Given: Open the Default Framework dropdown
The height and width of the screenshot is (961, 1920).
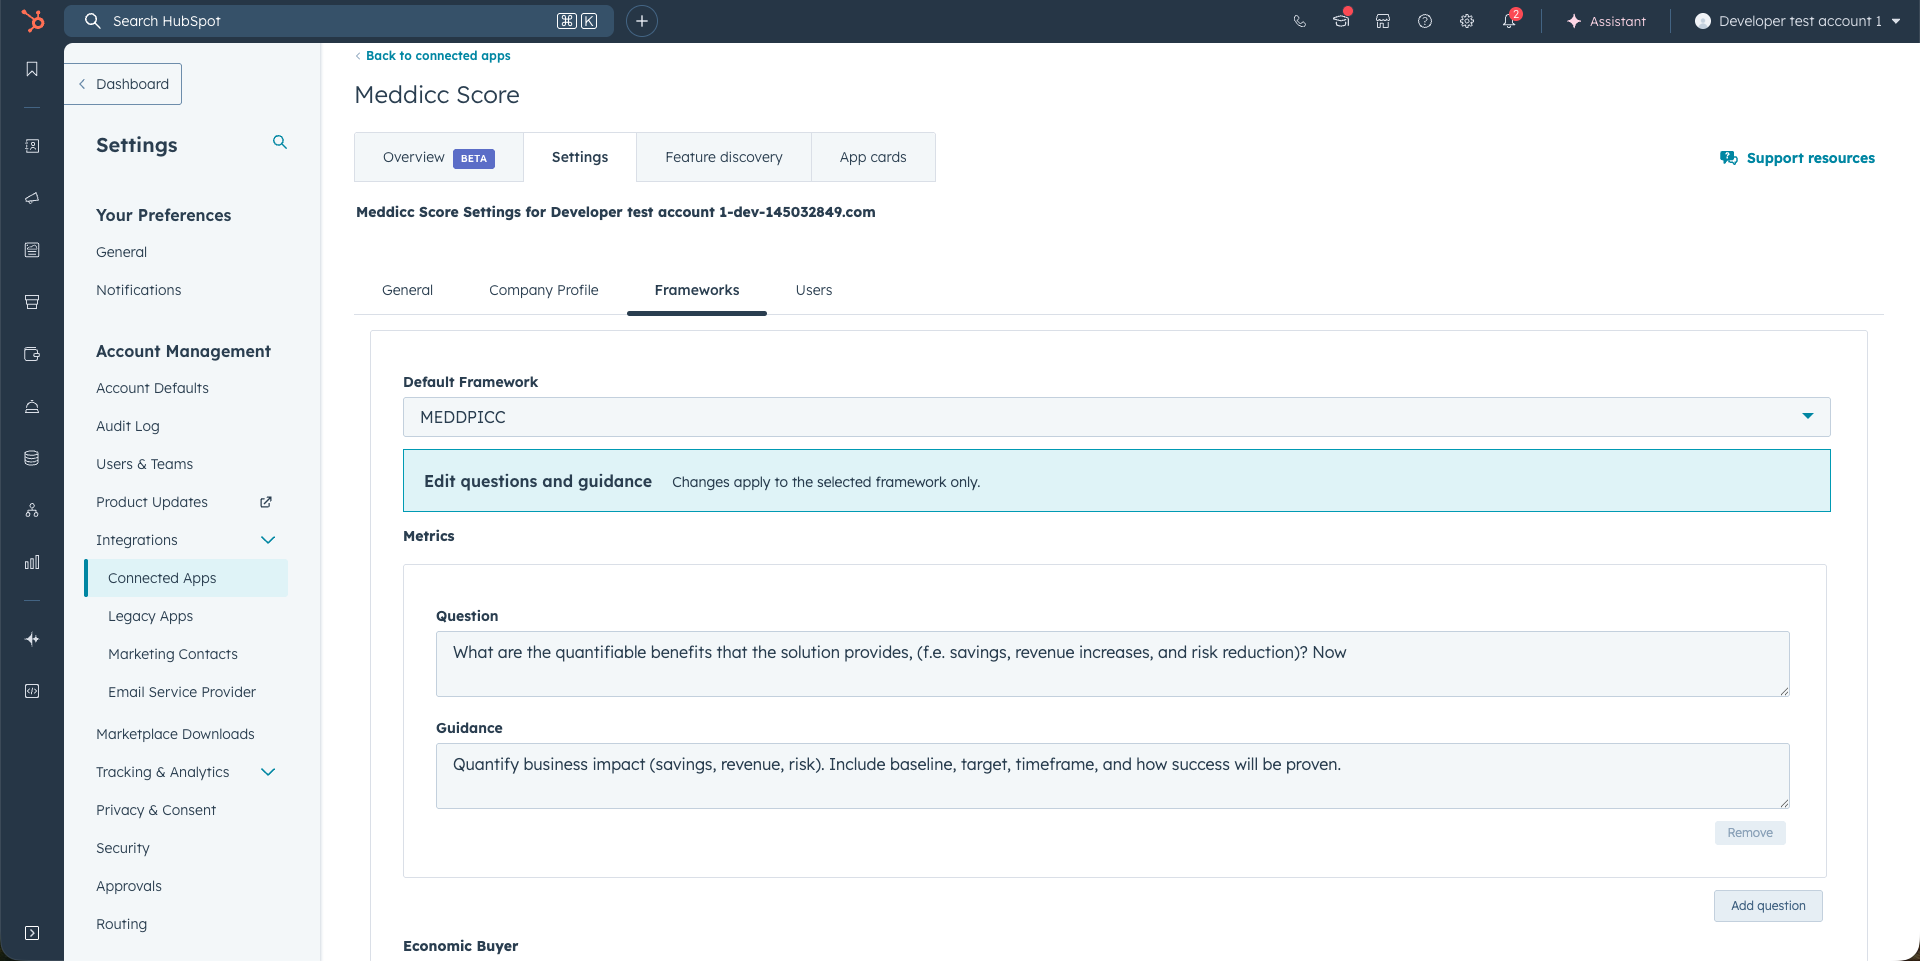Looking at the screenshot, I should pyautogui.click(x=1116, y=417).
